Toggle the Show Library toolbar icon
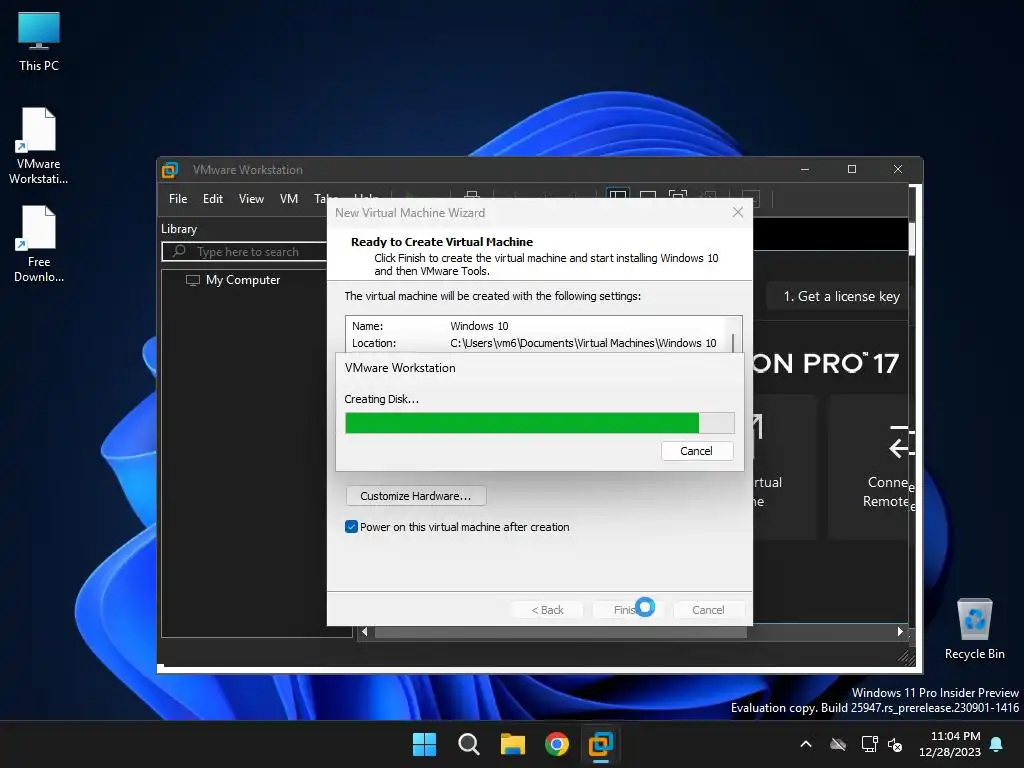Image resolution: width=1024 pixels, height=768 pixels. 617,195
